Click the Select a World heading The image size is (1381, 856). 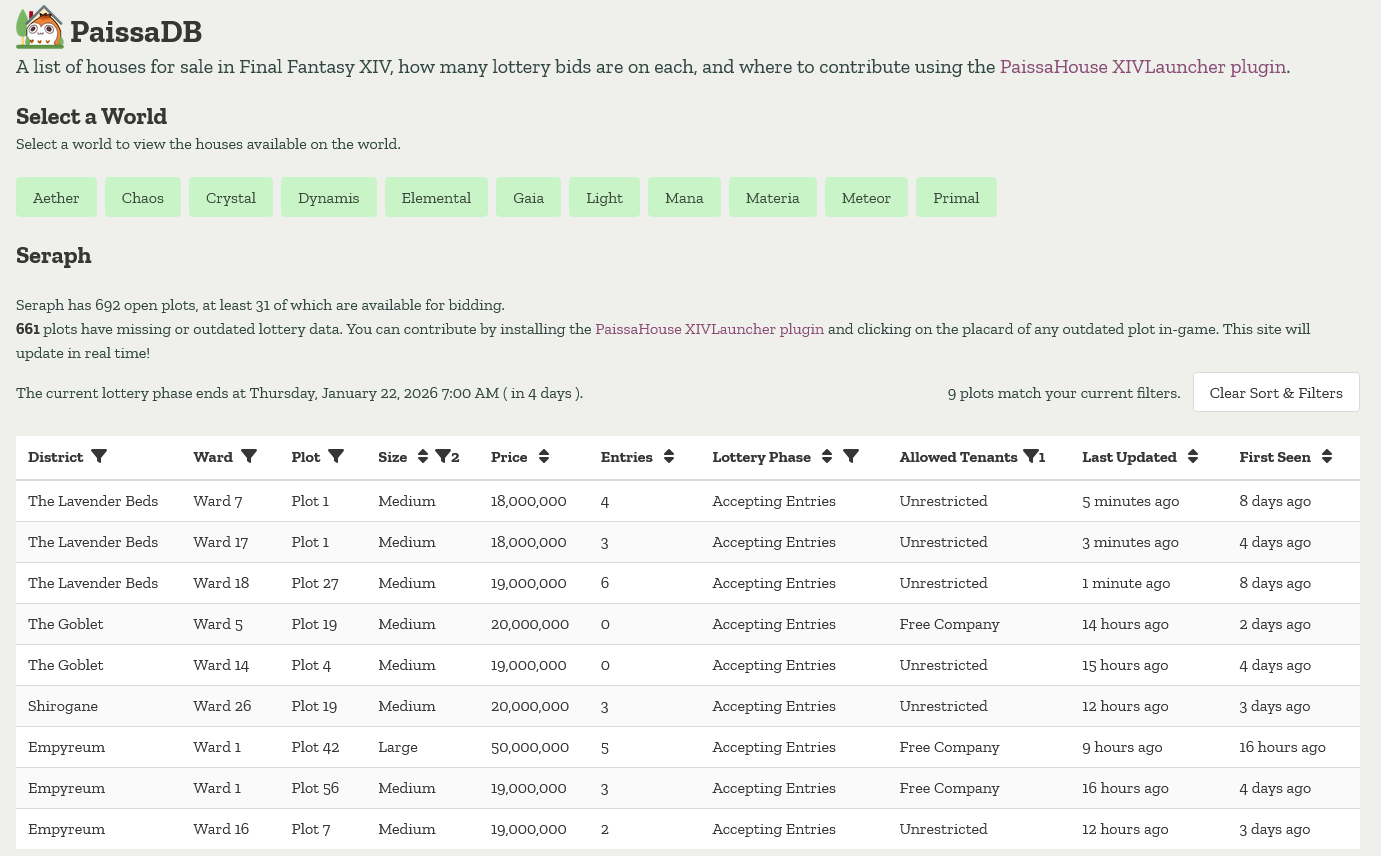[x=91, y=116]
